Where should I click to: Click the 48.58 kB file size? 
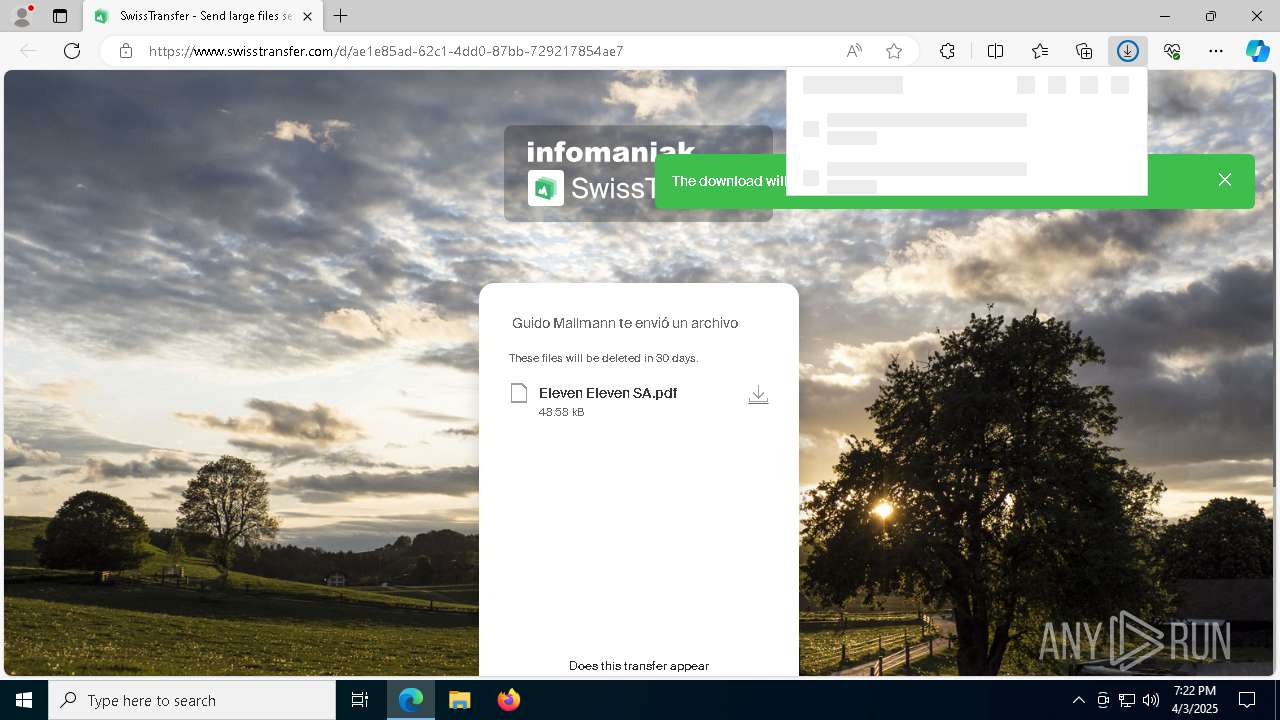tap(561, 412)
